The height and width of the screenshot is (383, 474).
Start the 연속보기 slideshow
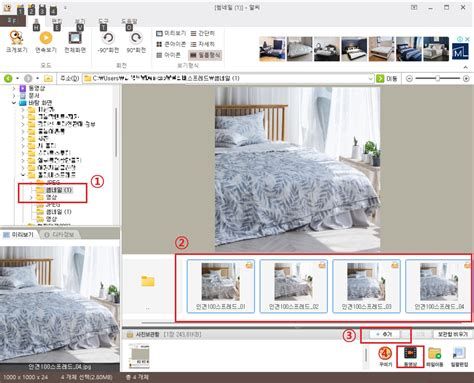pyautogui.click(x=46, y=42)
